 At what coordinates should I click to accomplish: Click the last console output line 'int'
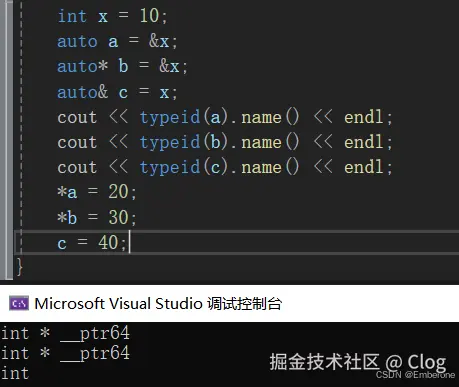(x=15, y=373)
